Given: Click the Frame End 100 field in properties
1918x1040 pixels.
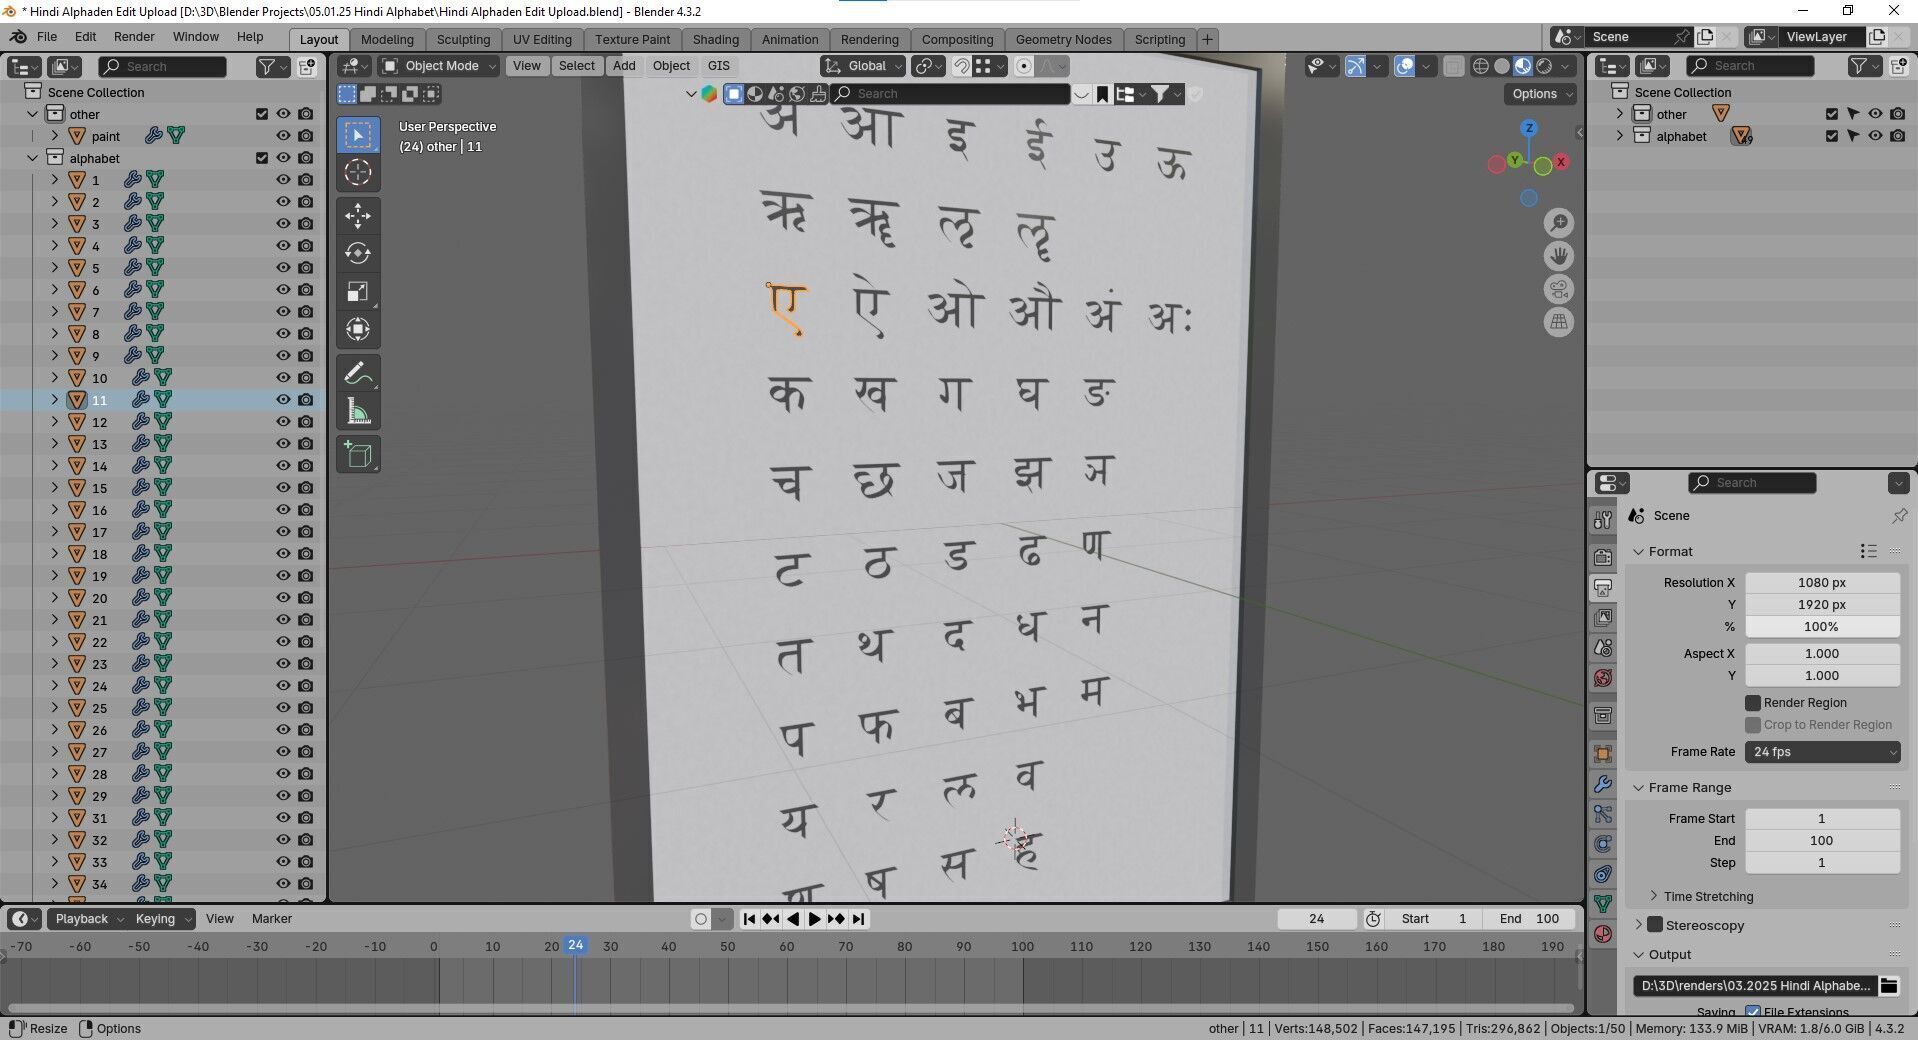Looking at the screenshot, I should coord(1822,841).
